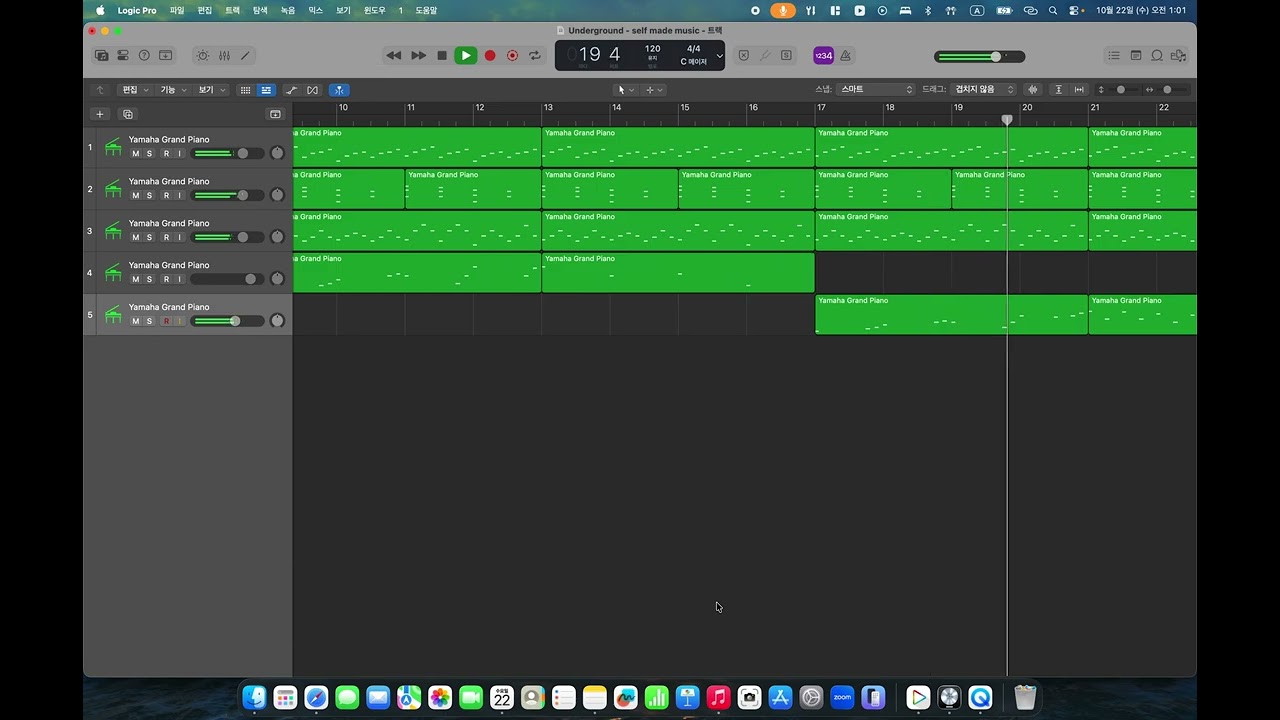The height and width of the screenshot is (720, 1280).
Task: Open the 윈도우 menu
Action: pos(375,10)
